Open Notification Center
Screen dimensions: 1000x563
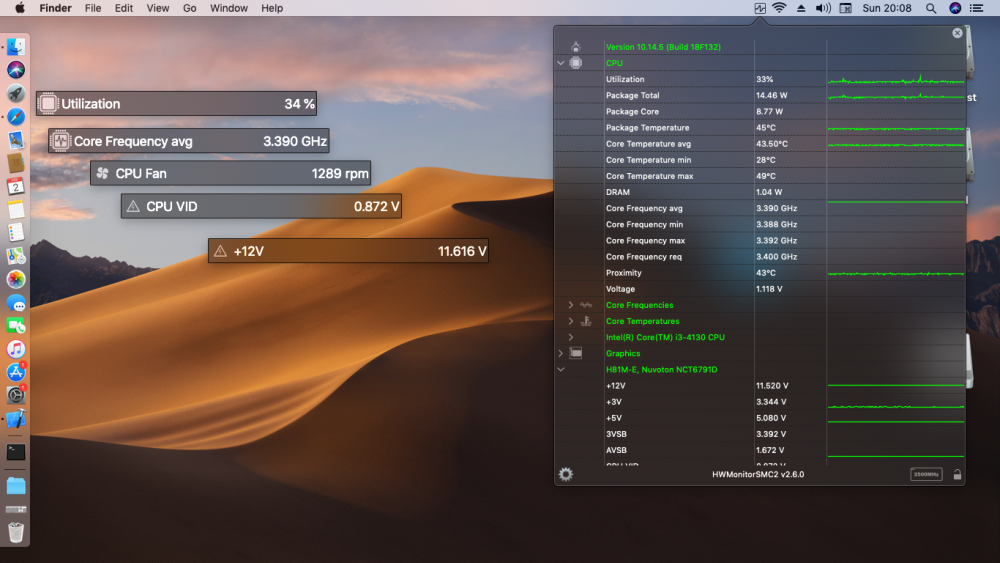click(976, 8)
